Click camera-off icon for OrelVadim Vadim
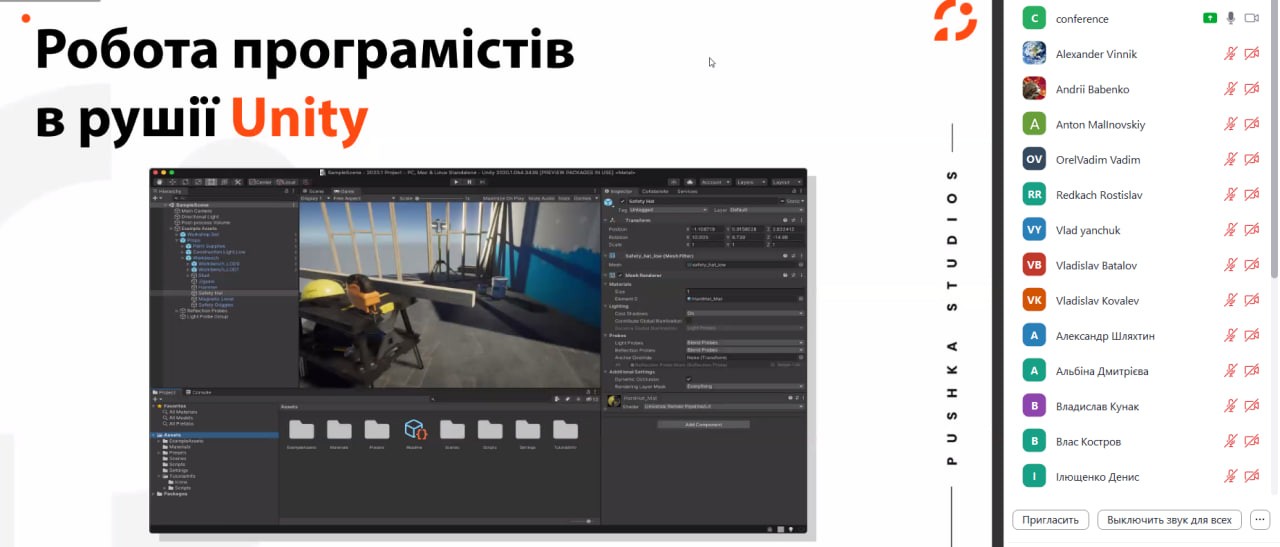This screenshot has height=547, width=1280. [x=1251, y=159]
